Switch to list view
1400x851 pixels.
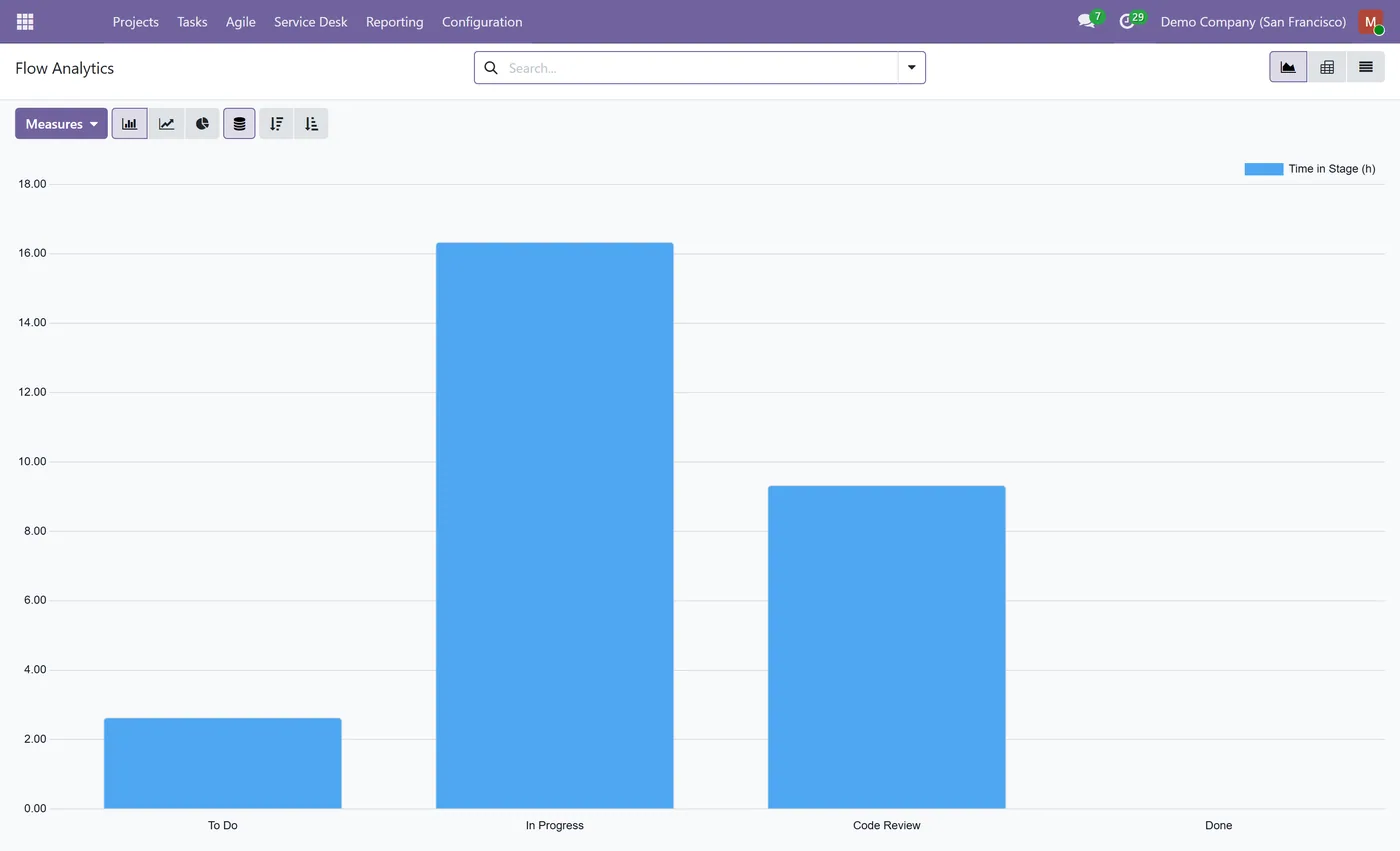[x=1365, y=67]
